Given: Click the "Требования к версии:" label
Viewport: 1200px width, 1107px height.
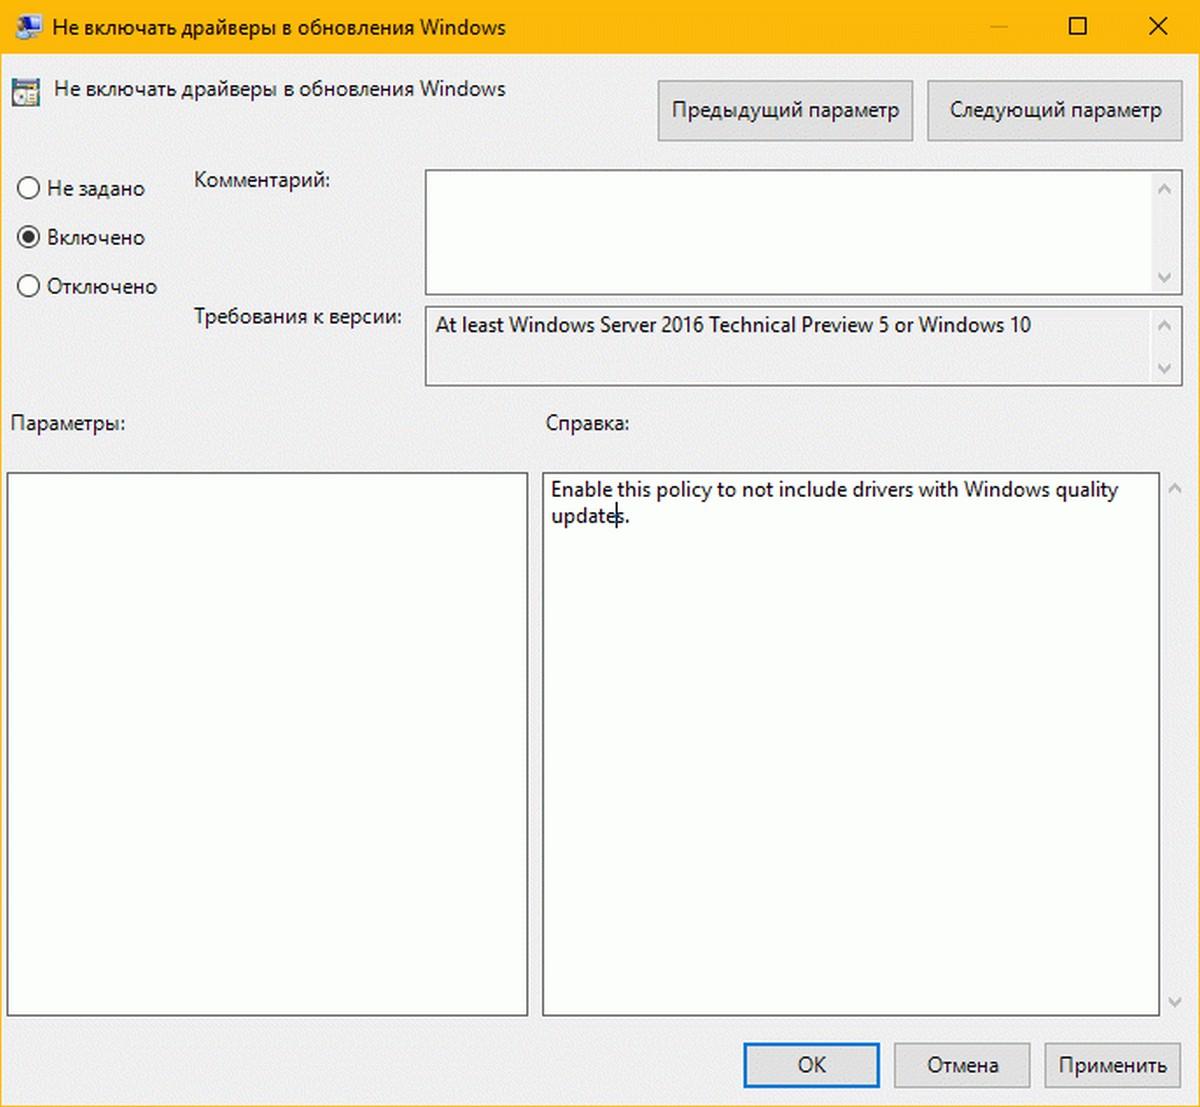Looking at the screenshot, I should point(298,317).
